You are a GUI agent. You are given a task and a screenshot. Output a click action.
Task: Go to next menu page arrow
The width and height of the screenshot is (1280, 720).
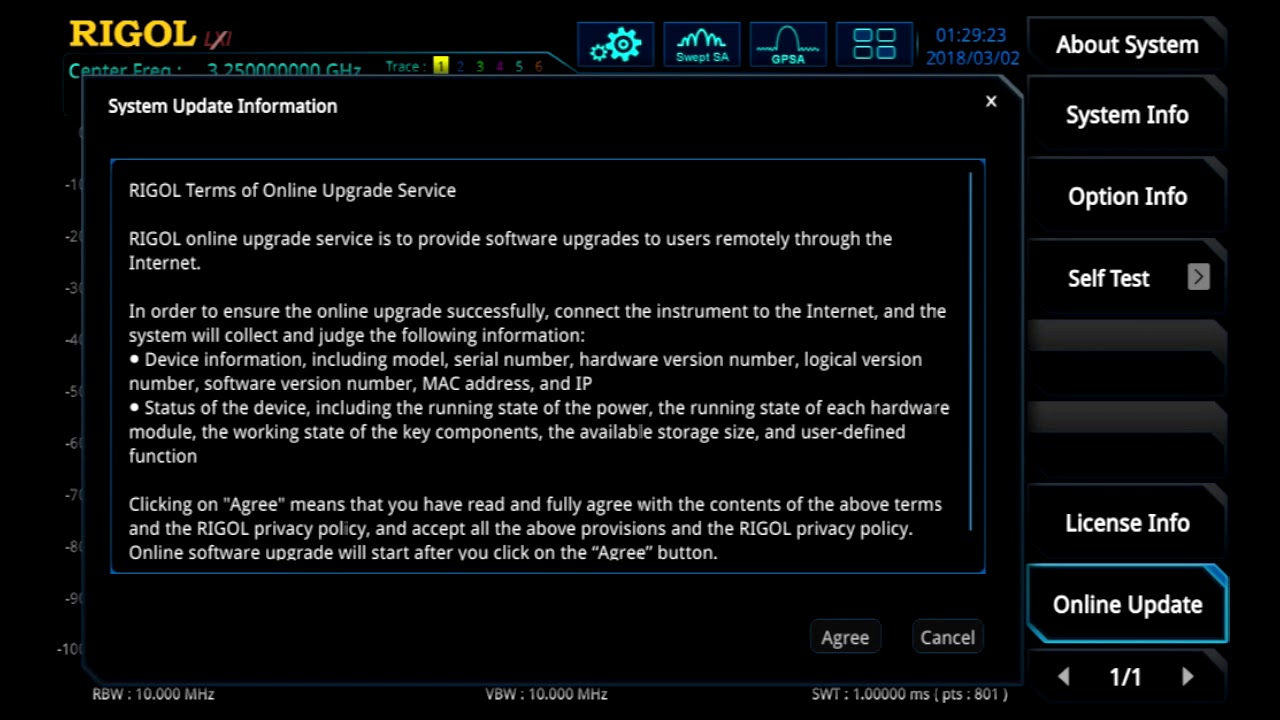[x=1188, y=677]
